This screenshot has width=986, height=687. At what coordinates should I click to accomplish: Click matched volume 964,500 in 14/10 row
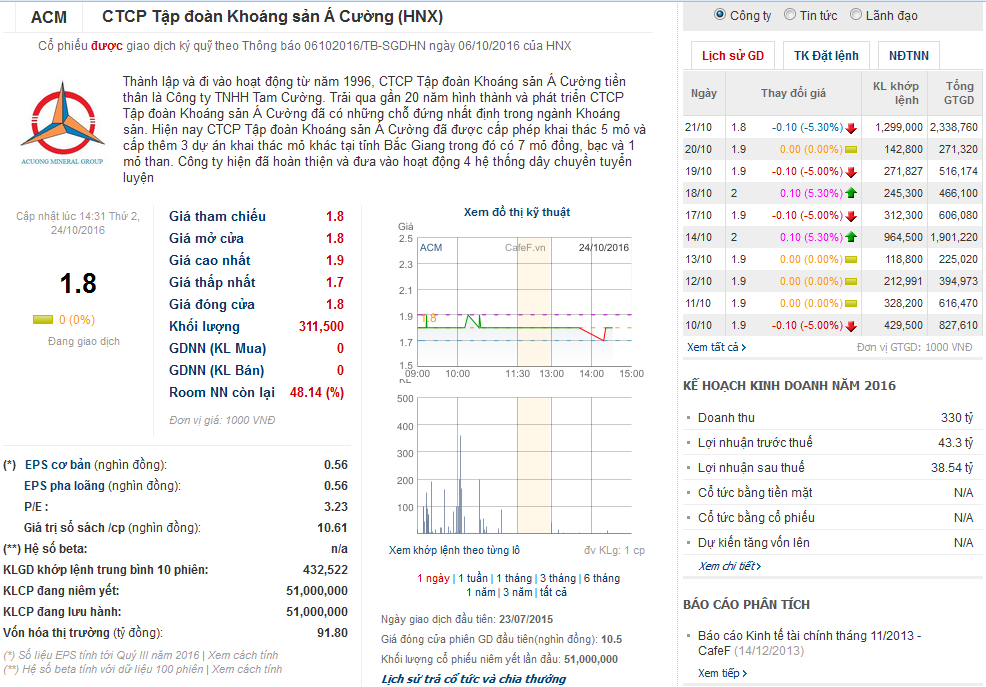coord(903,238)
